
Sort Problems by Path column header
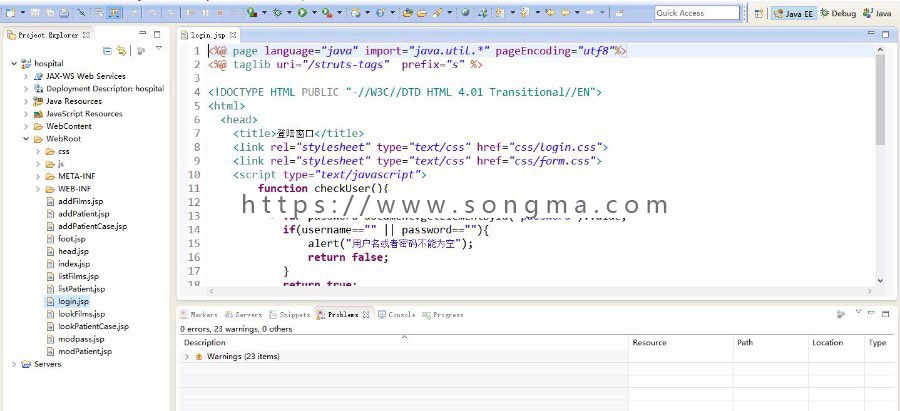pos(770,342)
